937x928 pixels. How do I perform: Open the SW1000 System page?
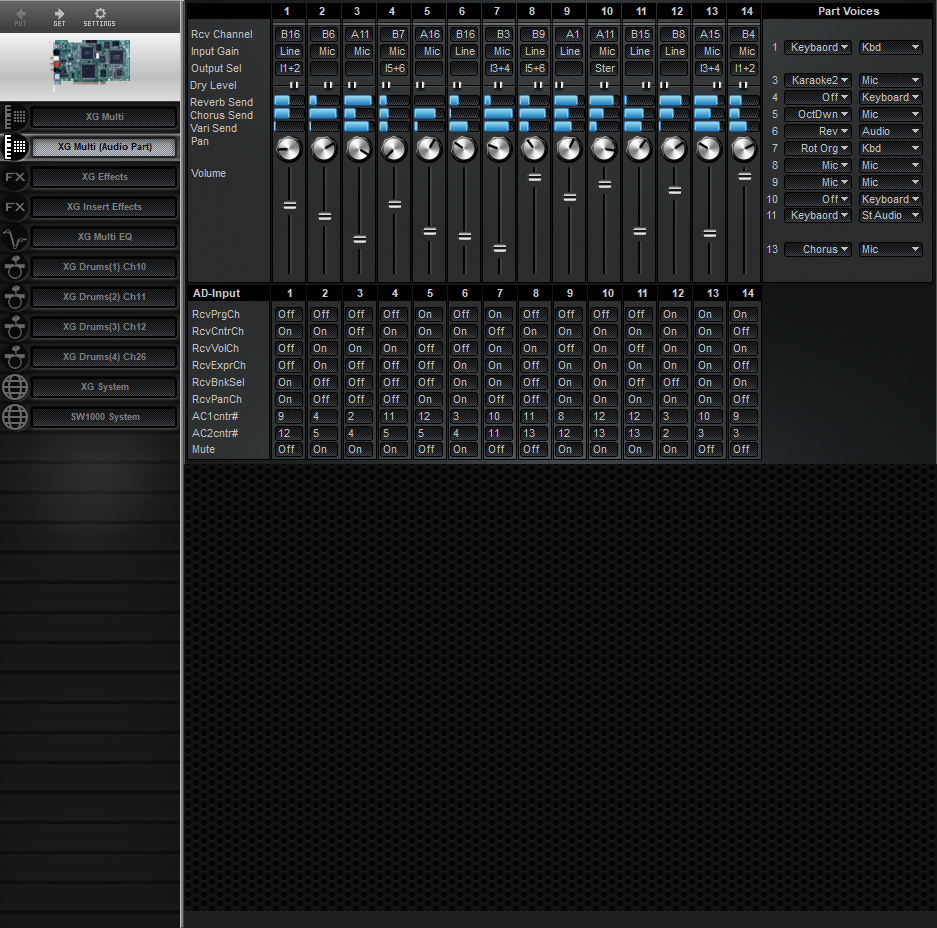105,416
